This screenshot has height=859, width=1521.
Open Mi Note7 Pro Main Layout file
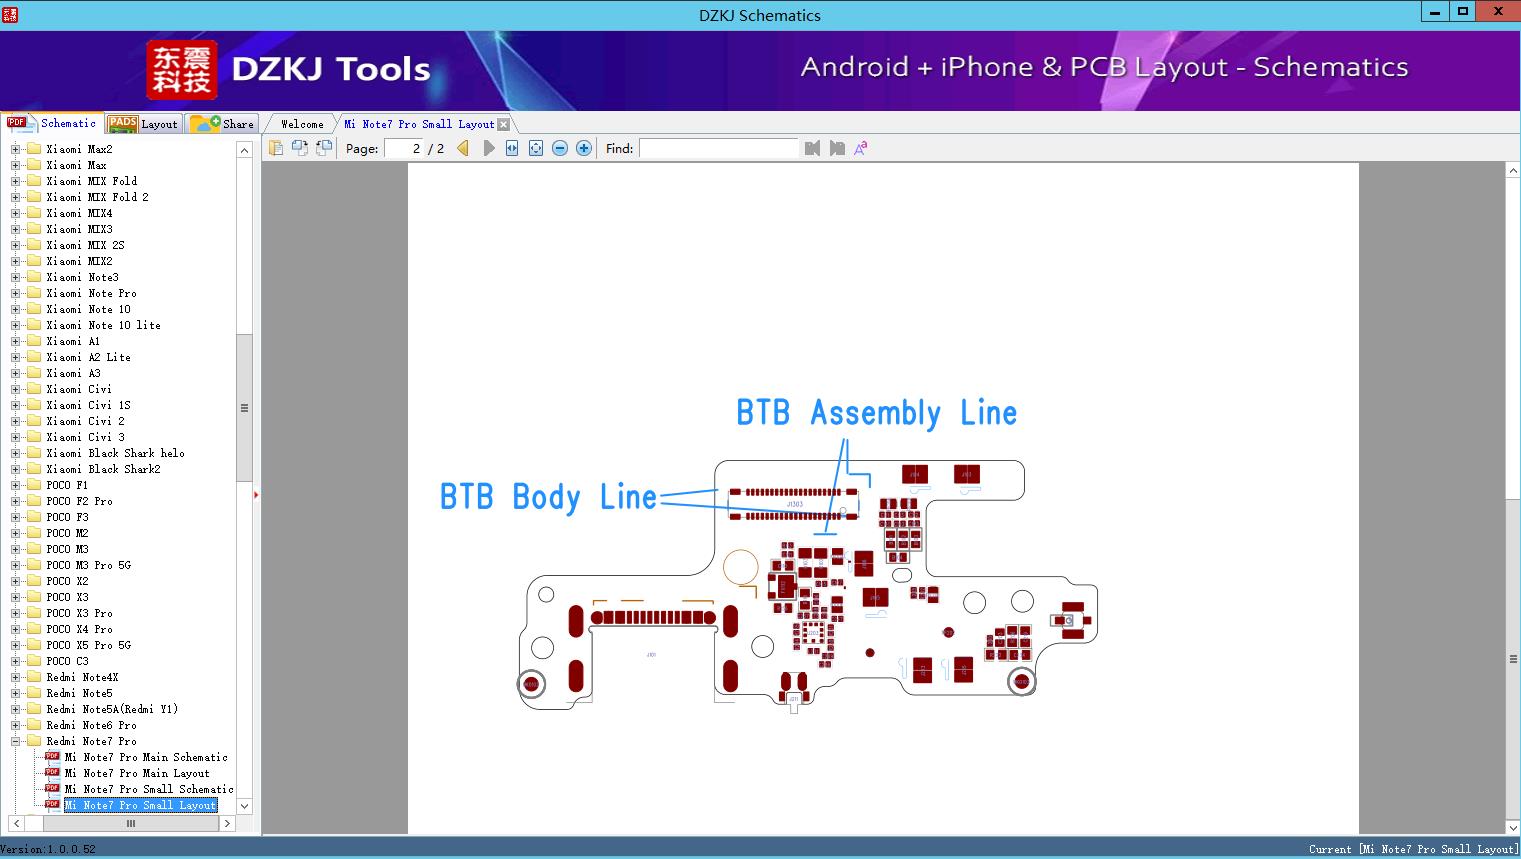(137, 773)
